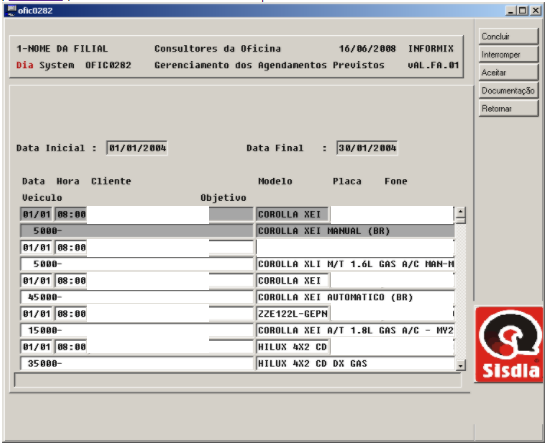This screenshot has width=549, height=447.
Task: Click the Interromper button
Action: click(508, 55)
